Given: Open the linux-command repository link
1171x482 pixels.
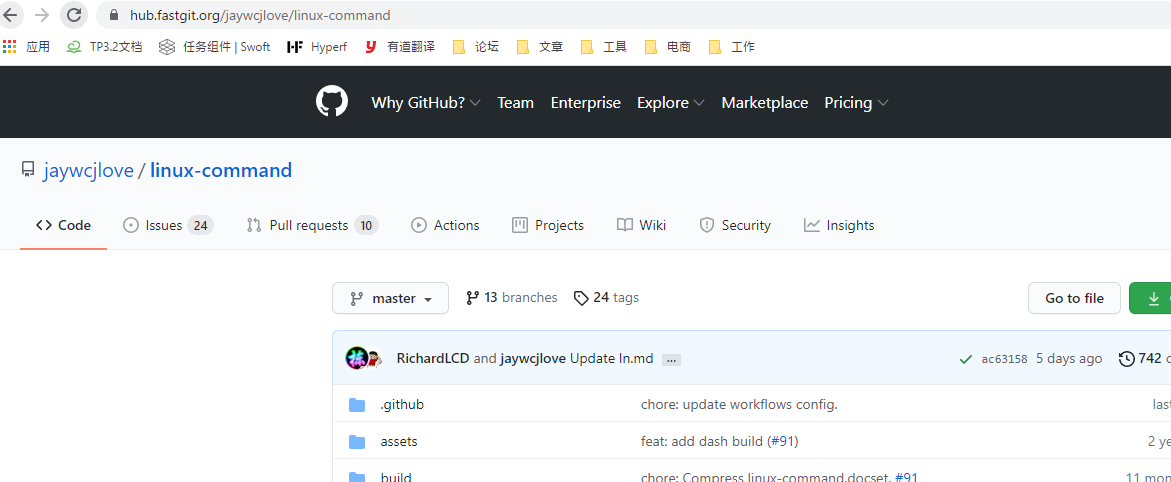Looking at the screenshot, I should click(221, 170).
